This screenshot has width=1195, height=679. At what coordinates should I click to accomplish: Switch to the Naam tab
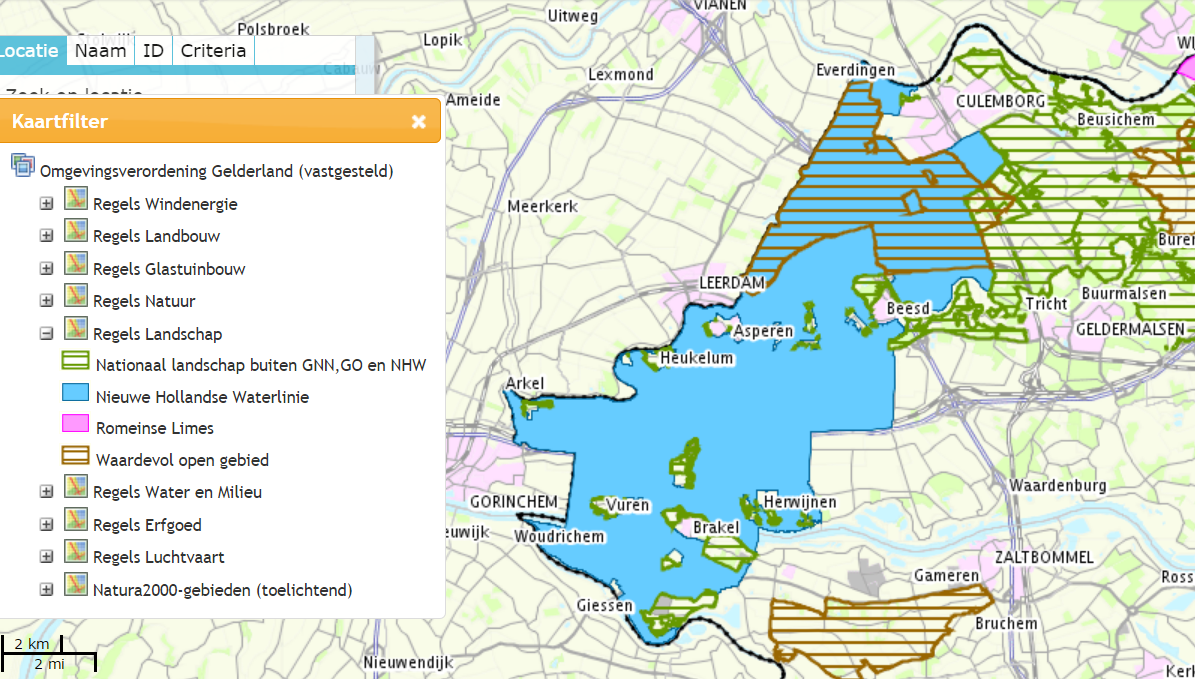(x=100, y=50)
